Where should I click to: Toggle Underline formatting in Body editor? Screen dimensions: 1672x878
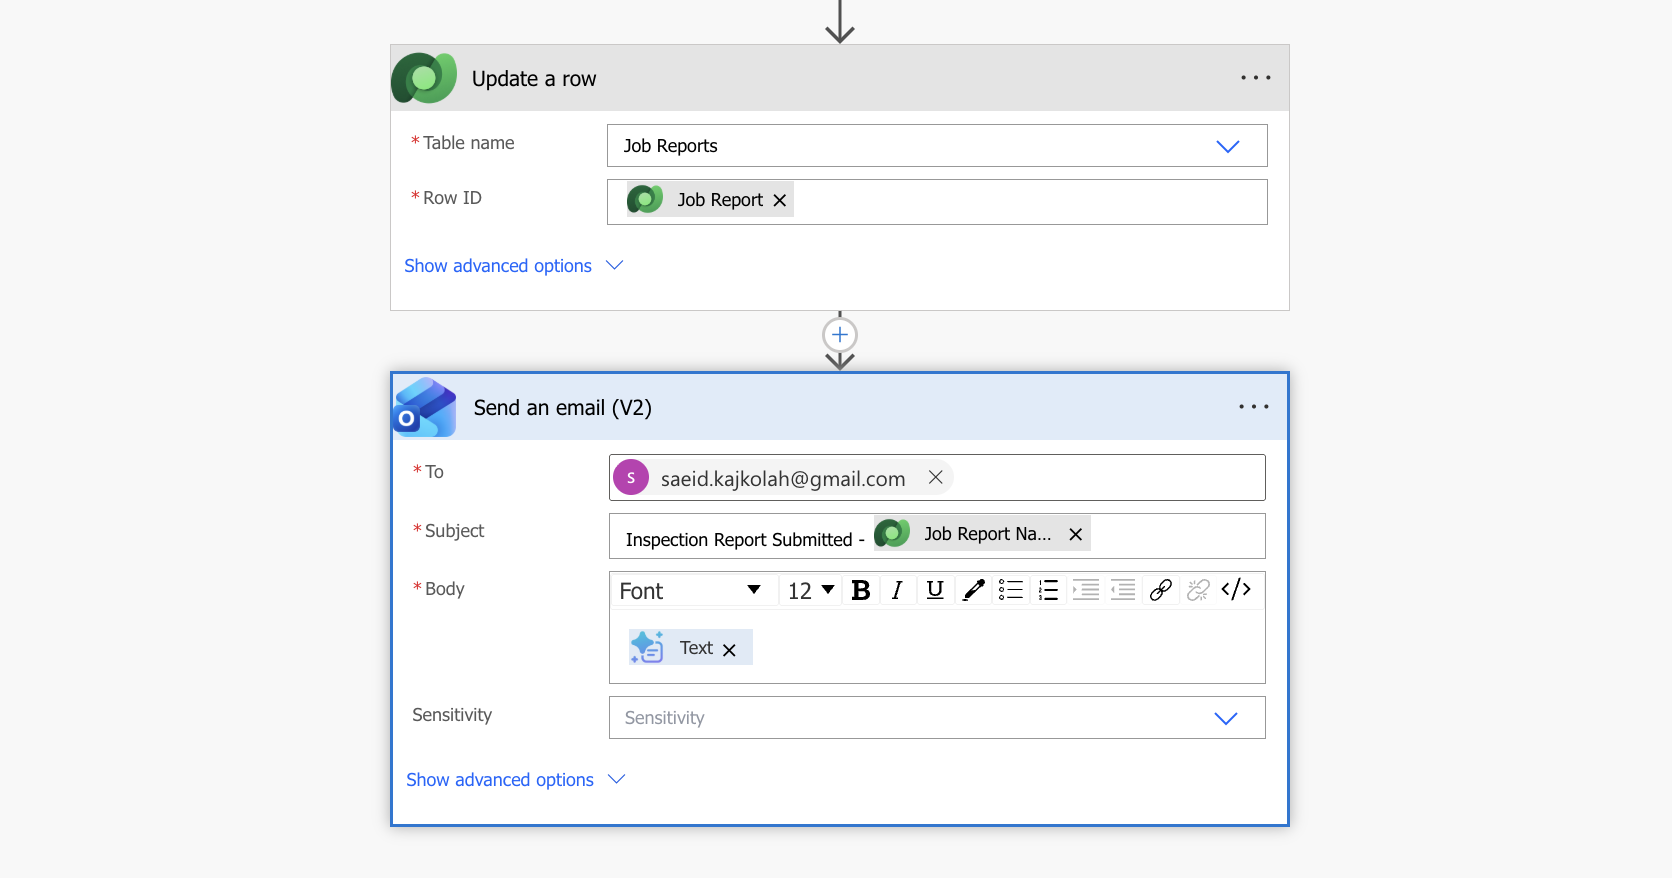click(935, 591)
